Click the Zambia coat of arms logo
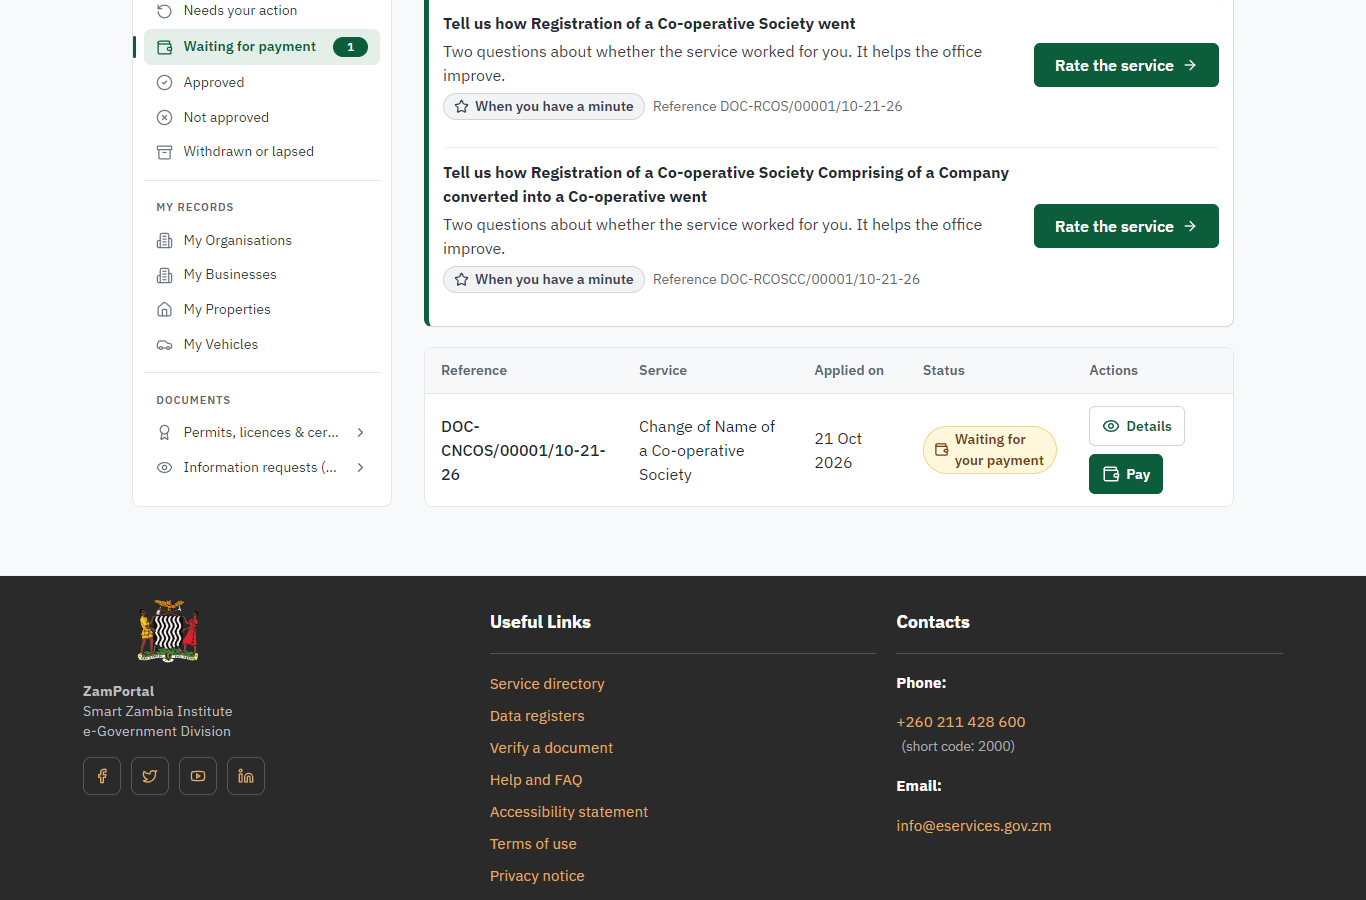 coord(168,631)
